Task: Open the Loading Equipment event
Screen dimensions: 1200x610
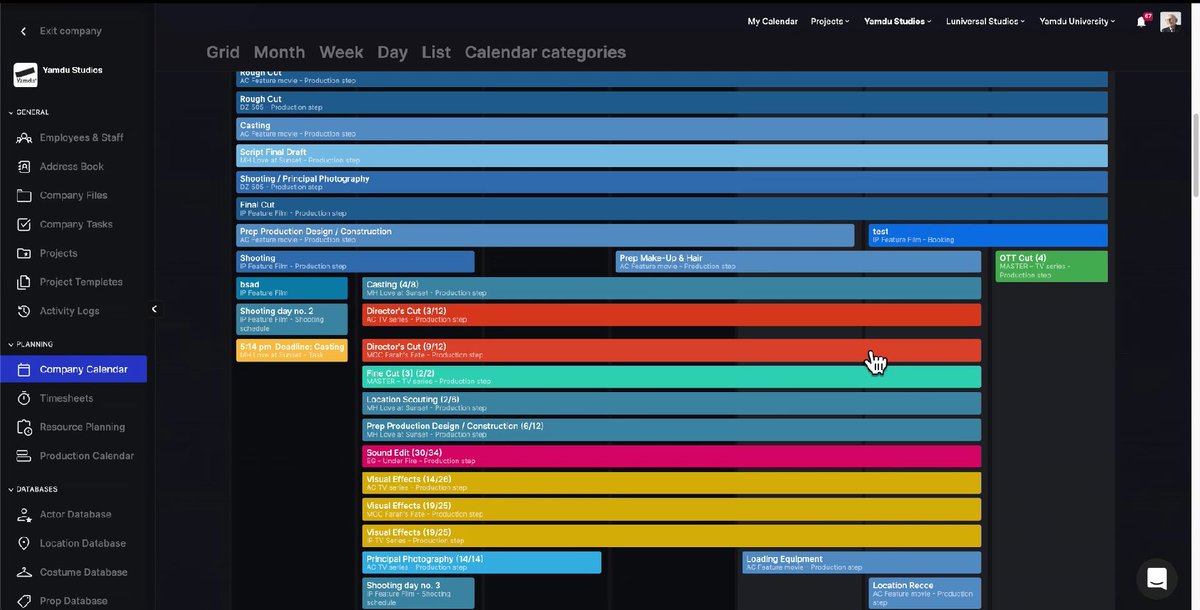Action: 861,562
